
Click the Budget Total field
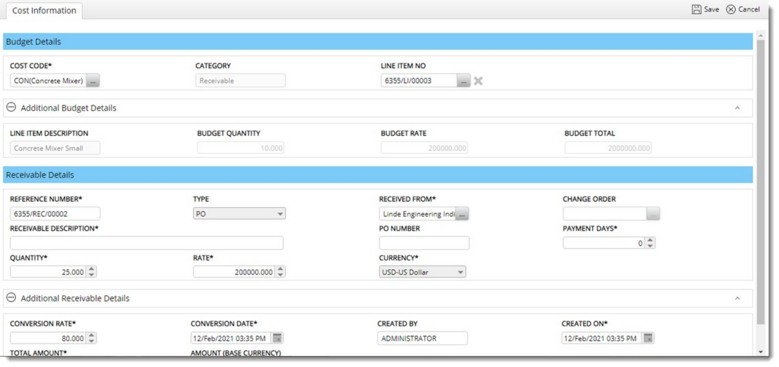pyautogui.click(x=608, y=148)
